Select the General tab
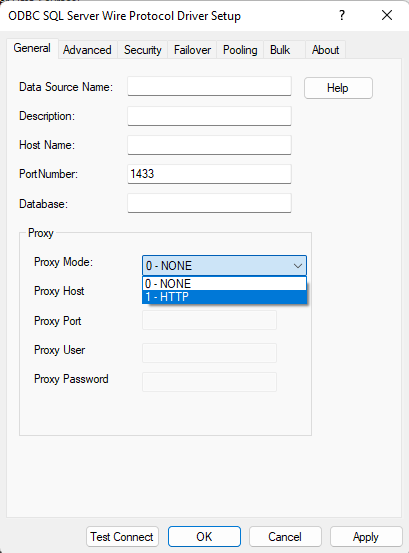The image size is (409, 553). pos(32,48)
